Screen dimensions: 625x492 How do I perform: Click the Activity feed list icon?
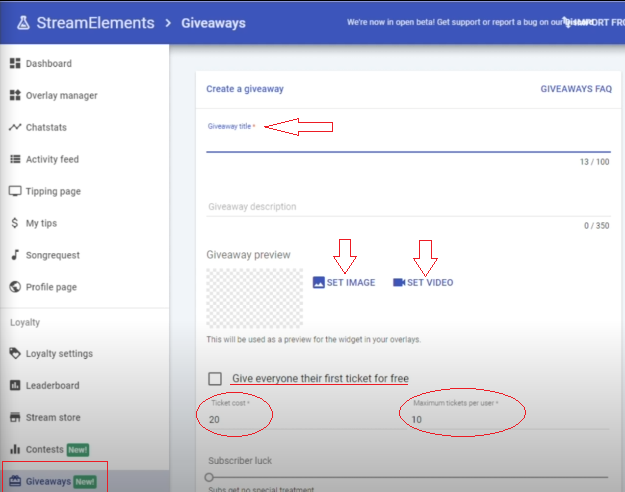pyautogui.click(x=15, y=159)
